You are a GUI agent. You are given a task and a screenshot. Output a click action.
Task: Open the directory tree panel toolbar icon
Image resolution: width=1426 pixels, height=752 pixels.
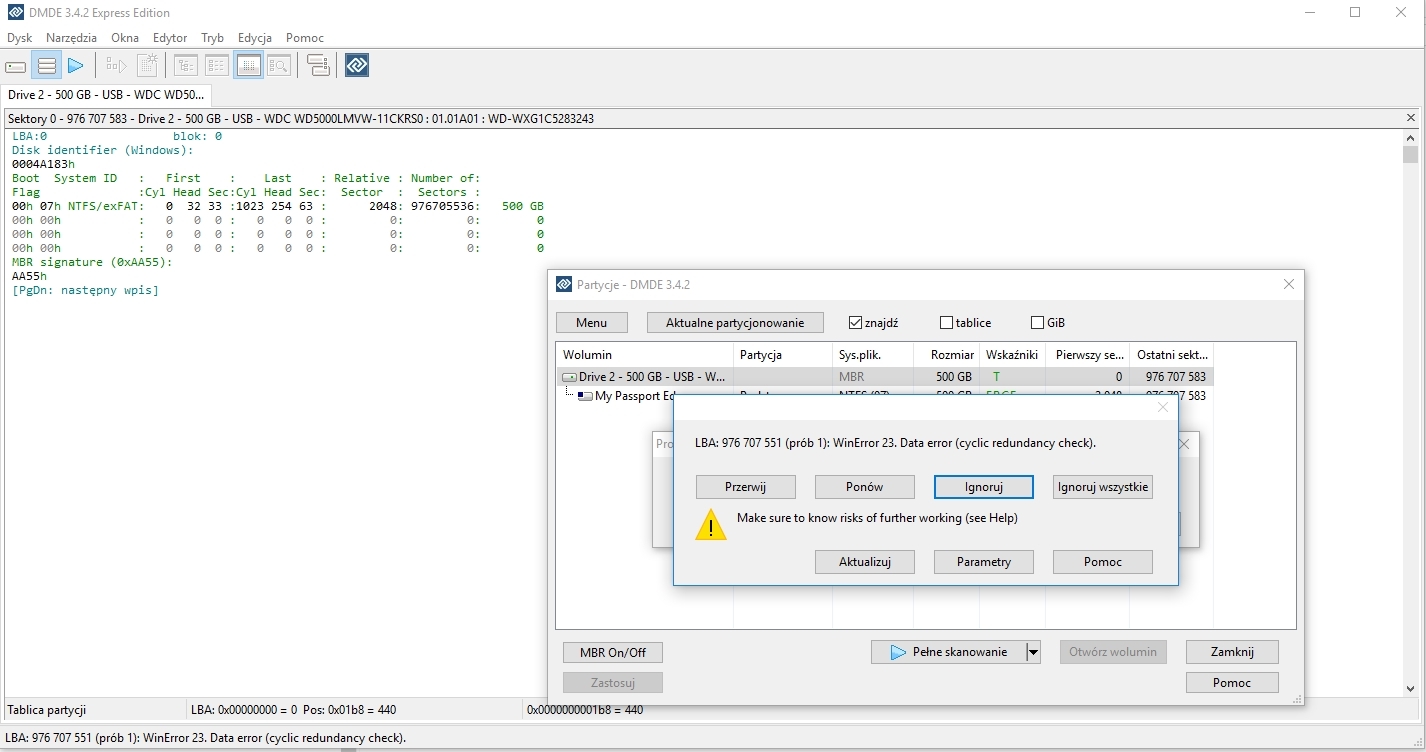click(x=186, y=66)
